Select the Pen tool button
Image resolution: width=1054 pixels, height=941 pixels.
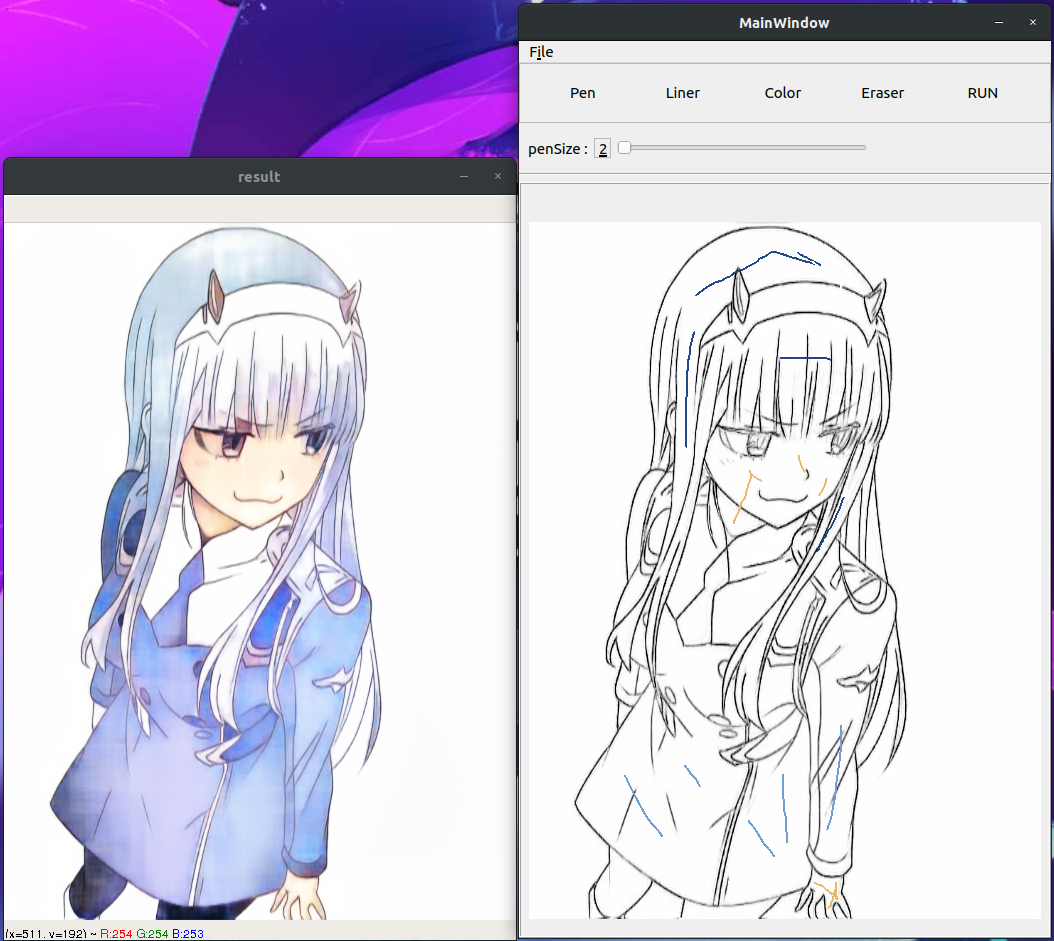[x=582, y=93]
